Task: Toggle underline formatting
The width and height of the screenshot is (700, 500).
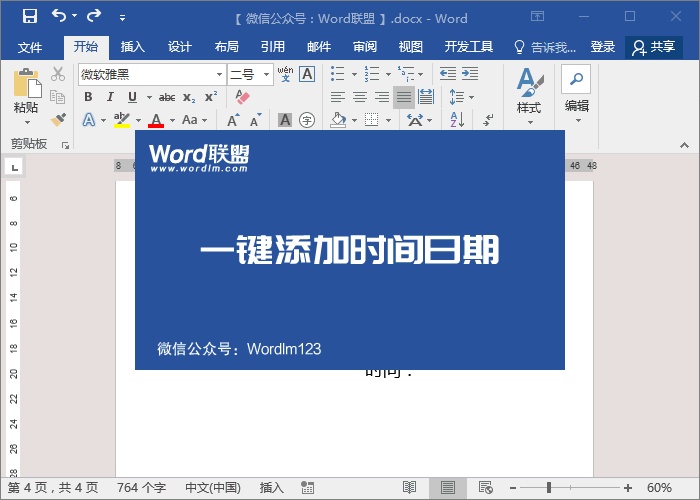Action: click(x=132, y=97)
